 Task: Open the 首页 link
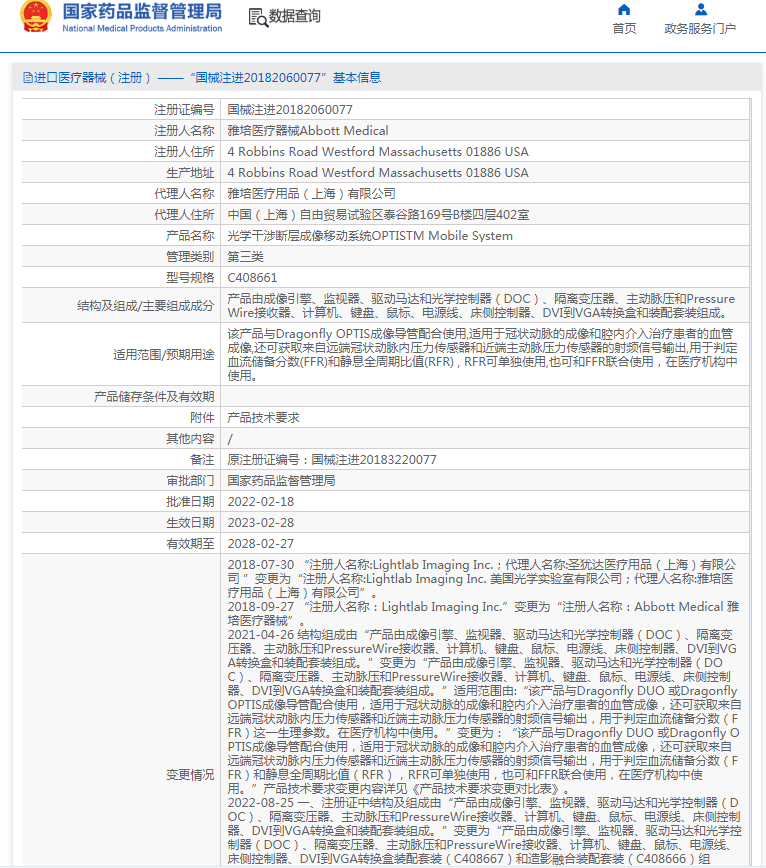[624, 28]
